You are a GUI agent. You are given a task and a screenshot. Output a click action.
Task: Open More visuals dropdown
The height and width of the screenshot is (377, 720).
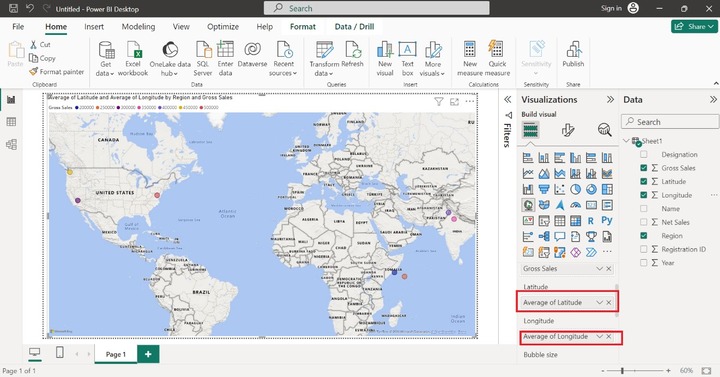pyautogui.click(x=433, y=58)
